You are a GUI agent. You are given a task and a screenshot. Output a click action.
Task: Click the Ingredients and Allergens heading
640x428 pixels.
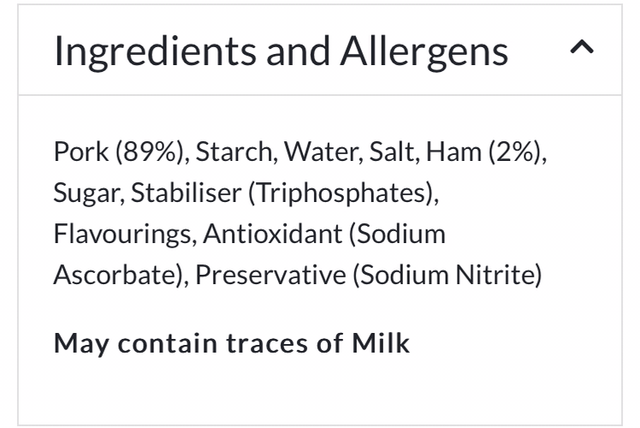pos(280,50)
